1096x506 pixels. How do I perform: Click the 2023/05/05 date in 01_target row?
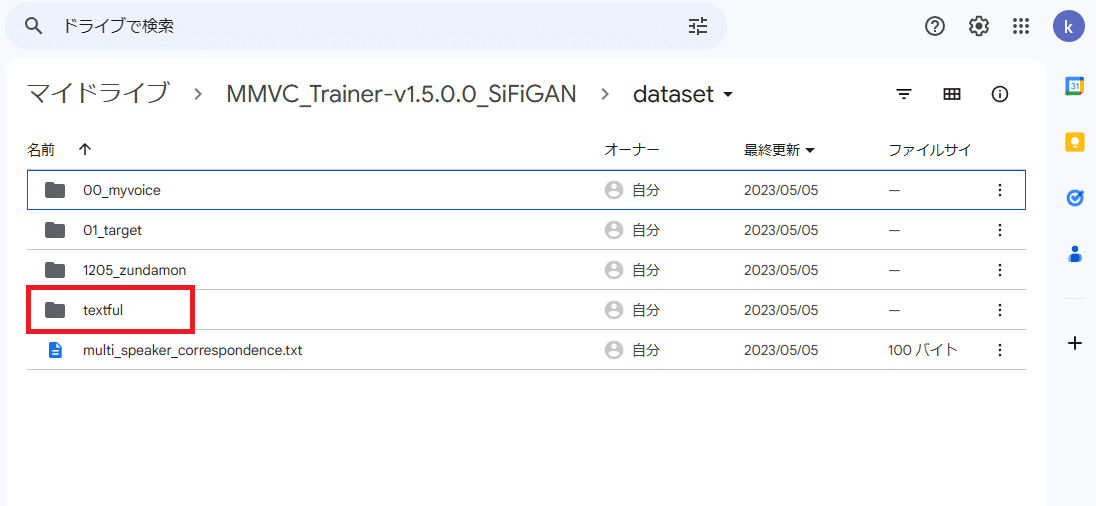781,231
